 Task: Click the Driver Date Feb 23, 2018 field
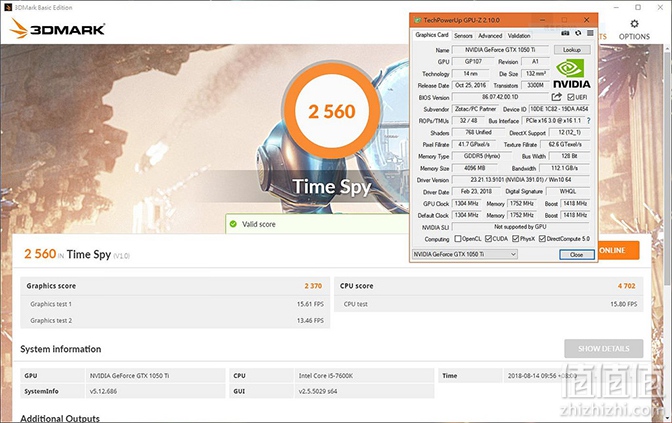[x=476, y=192]
